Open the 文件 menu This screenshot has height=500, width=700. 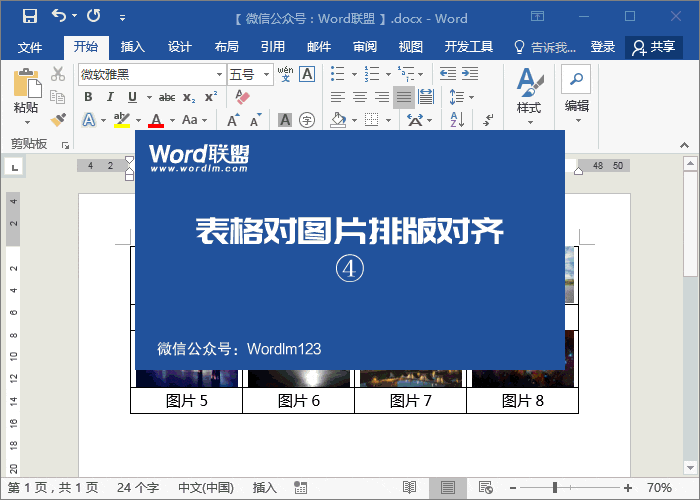(x=30, y=47)
